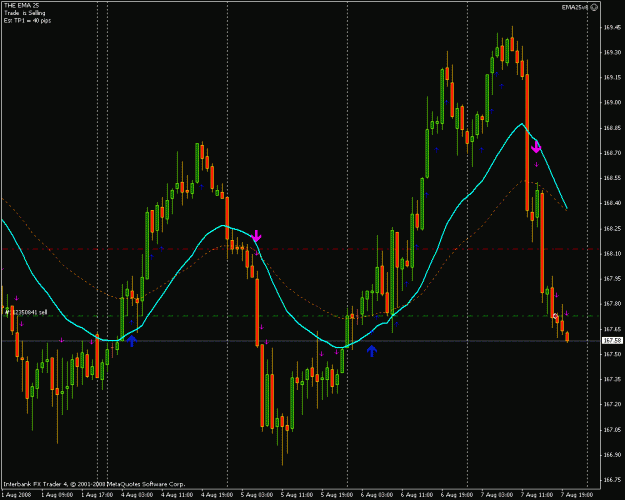Click the '4 Aug 19:00' time axis label
625x500 pixels.
click(217, 495)
